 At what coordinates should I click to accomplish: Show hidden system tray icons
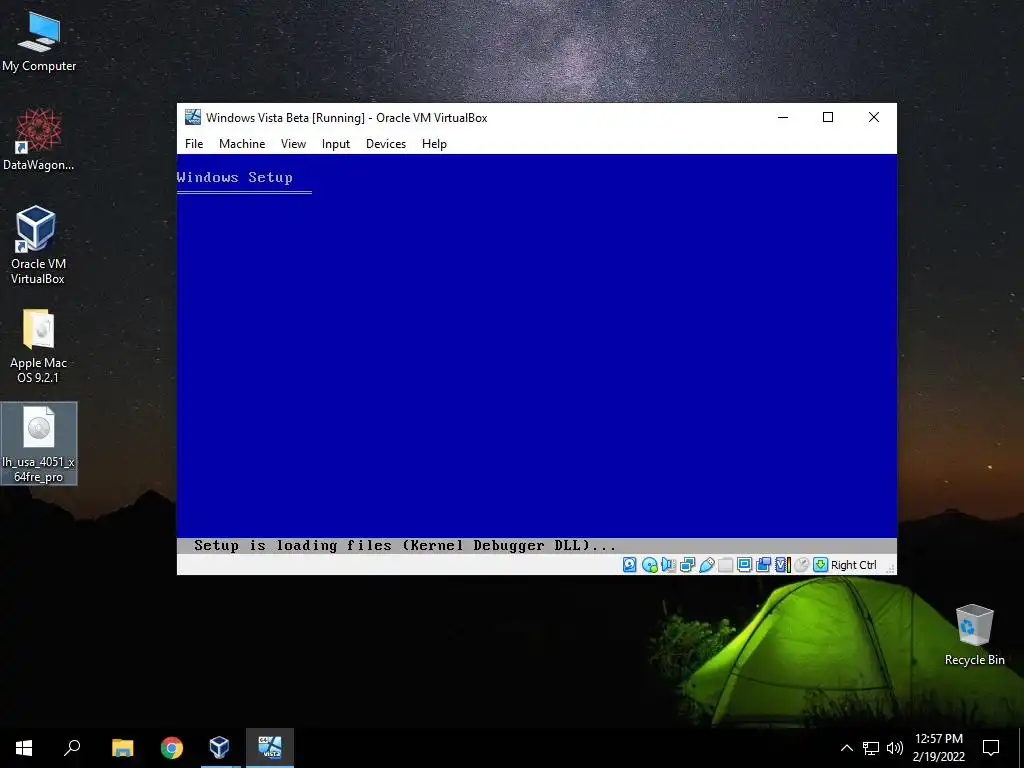click(846, 748)
